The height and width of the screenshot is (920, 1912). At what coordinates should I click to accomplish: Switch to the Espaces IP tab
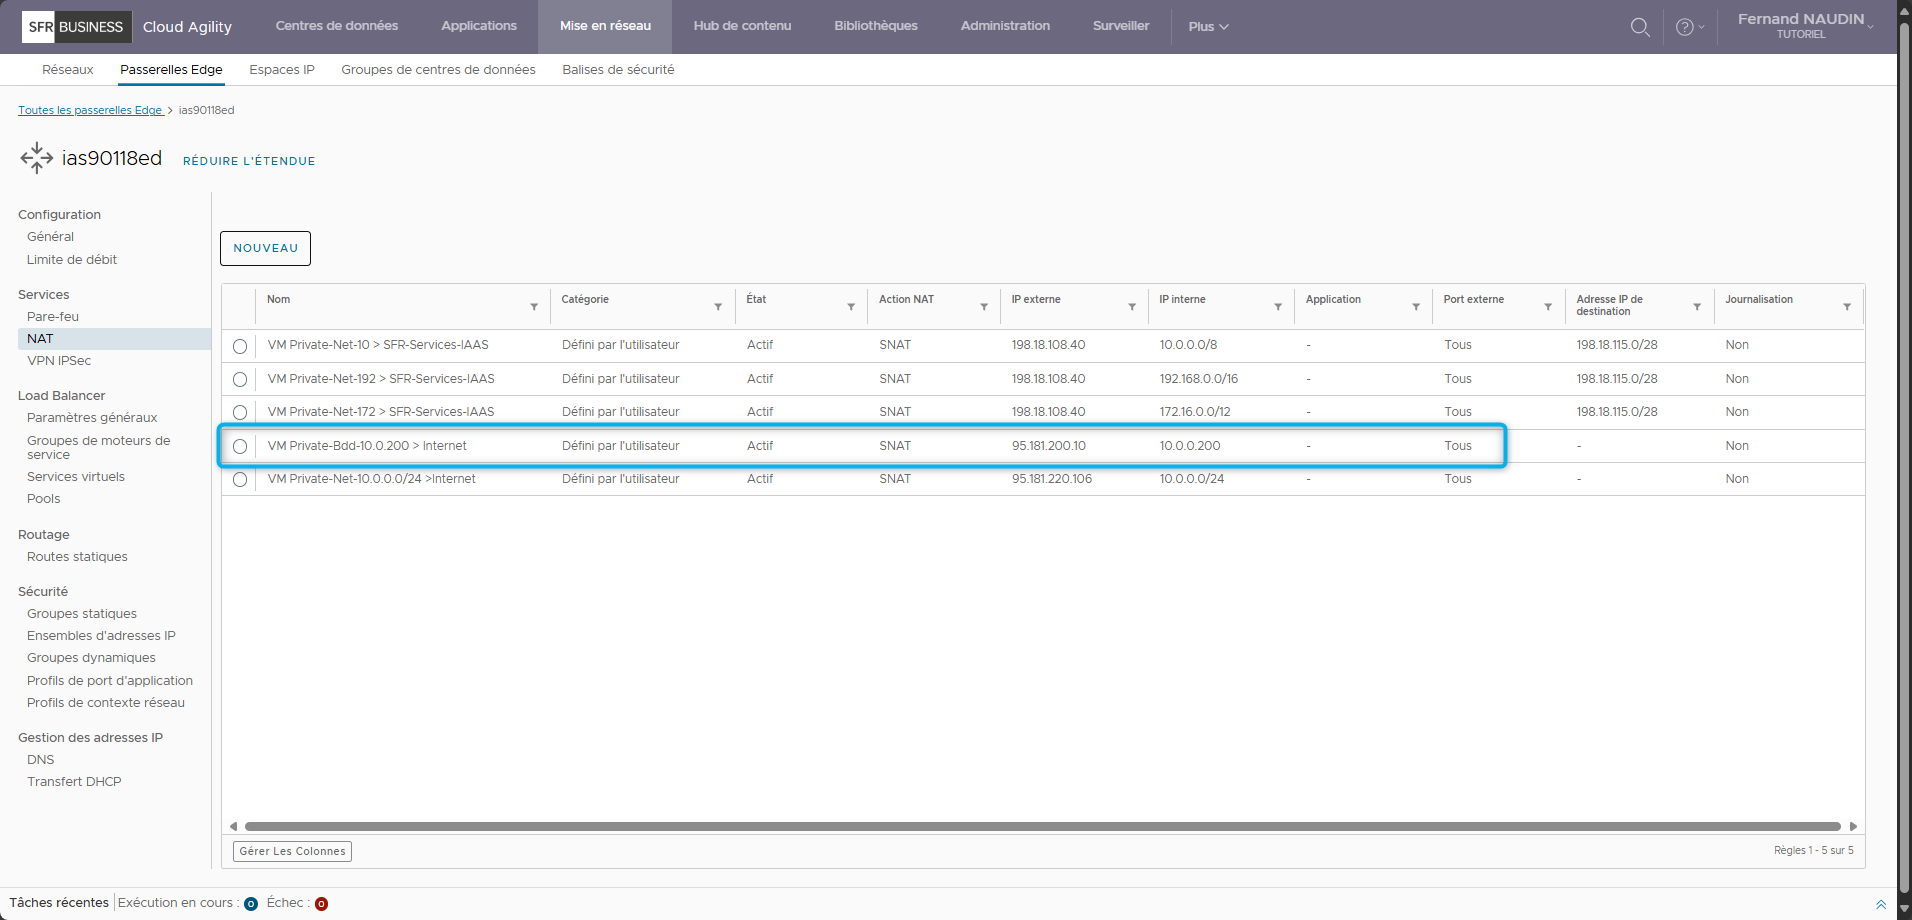(x=281, y=70)
